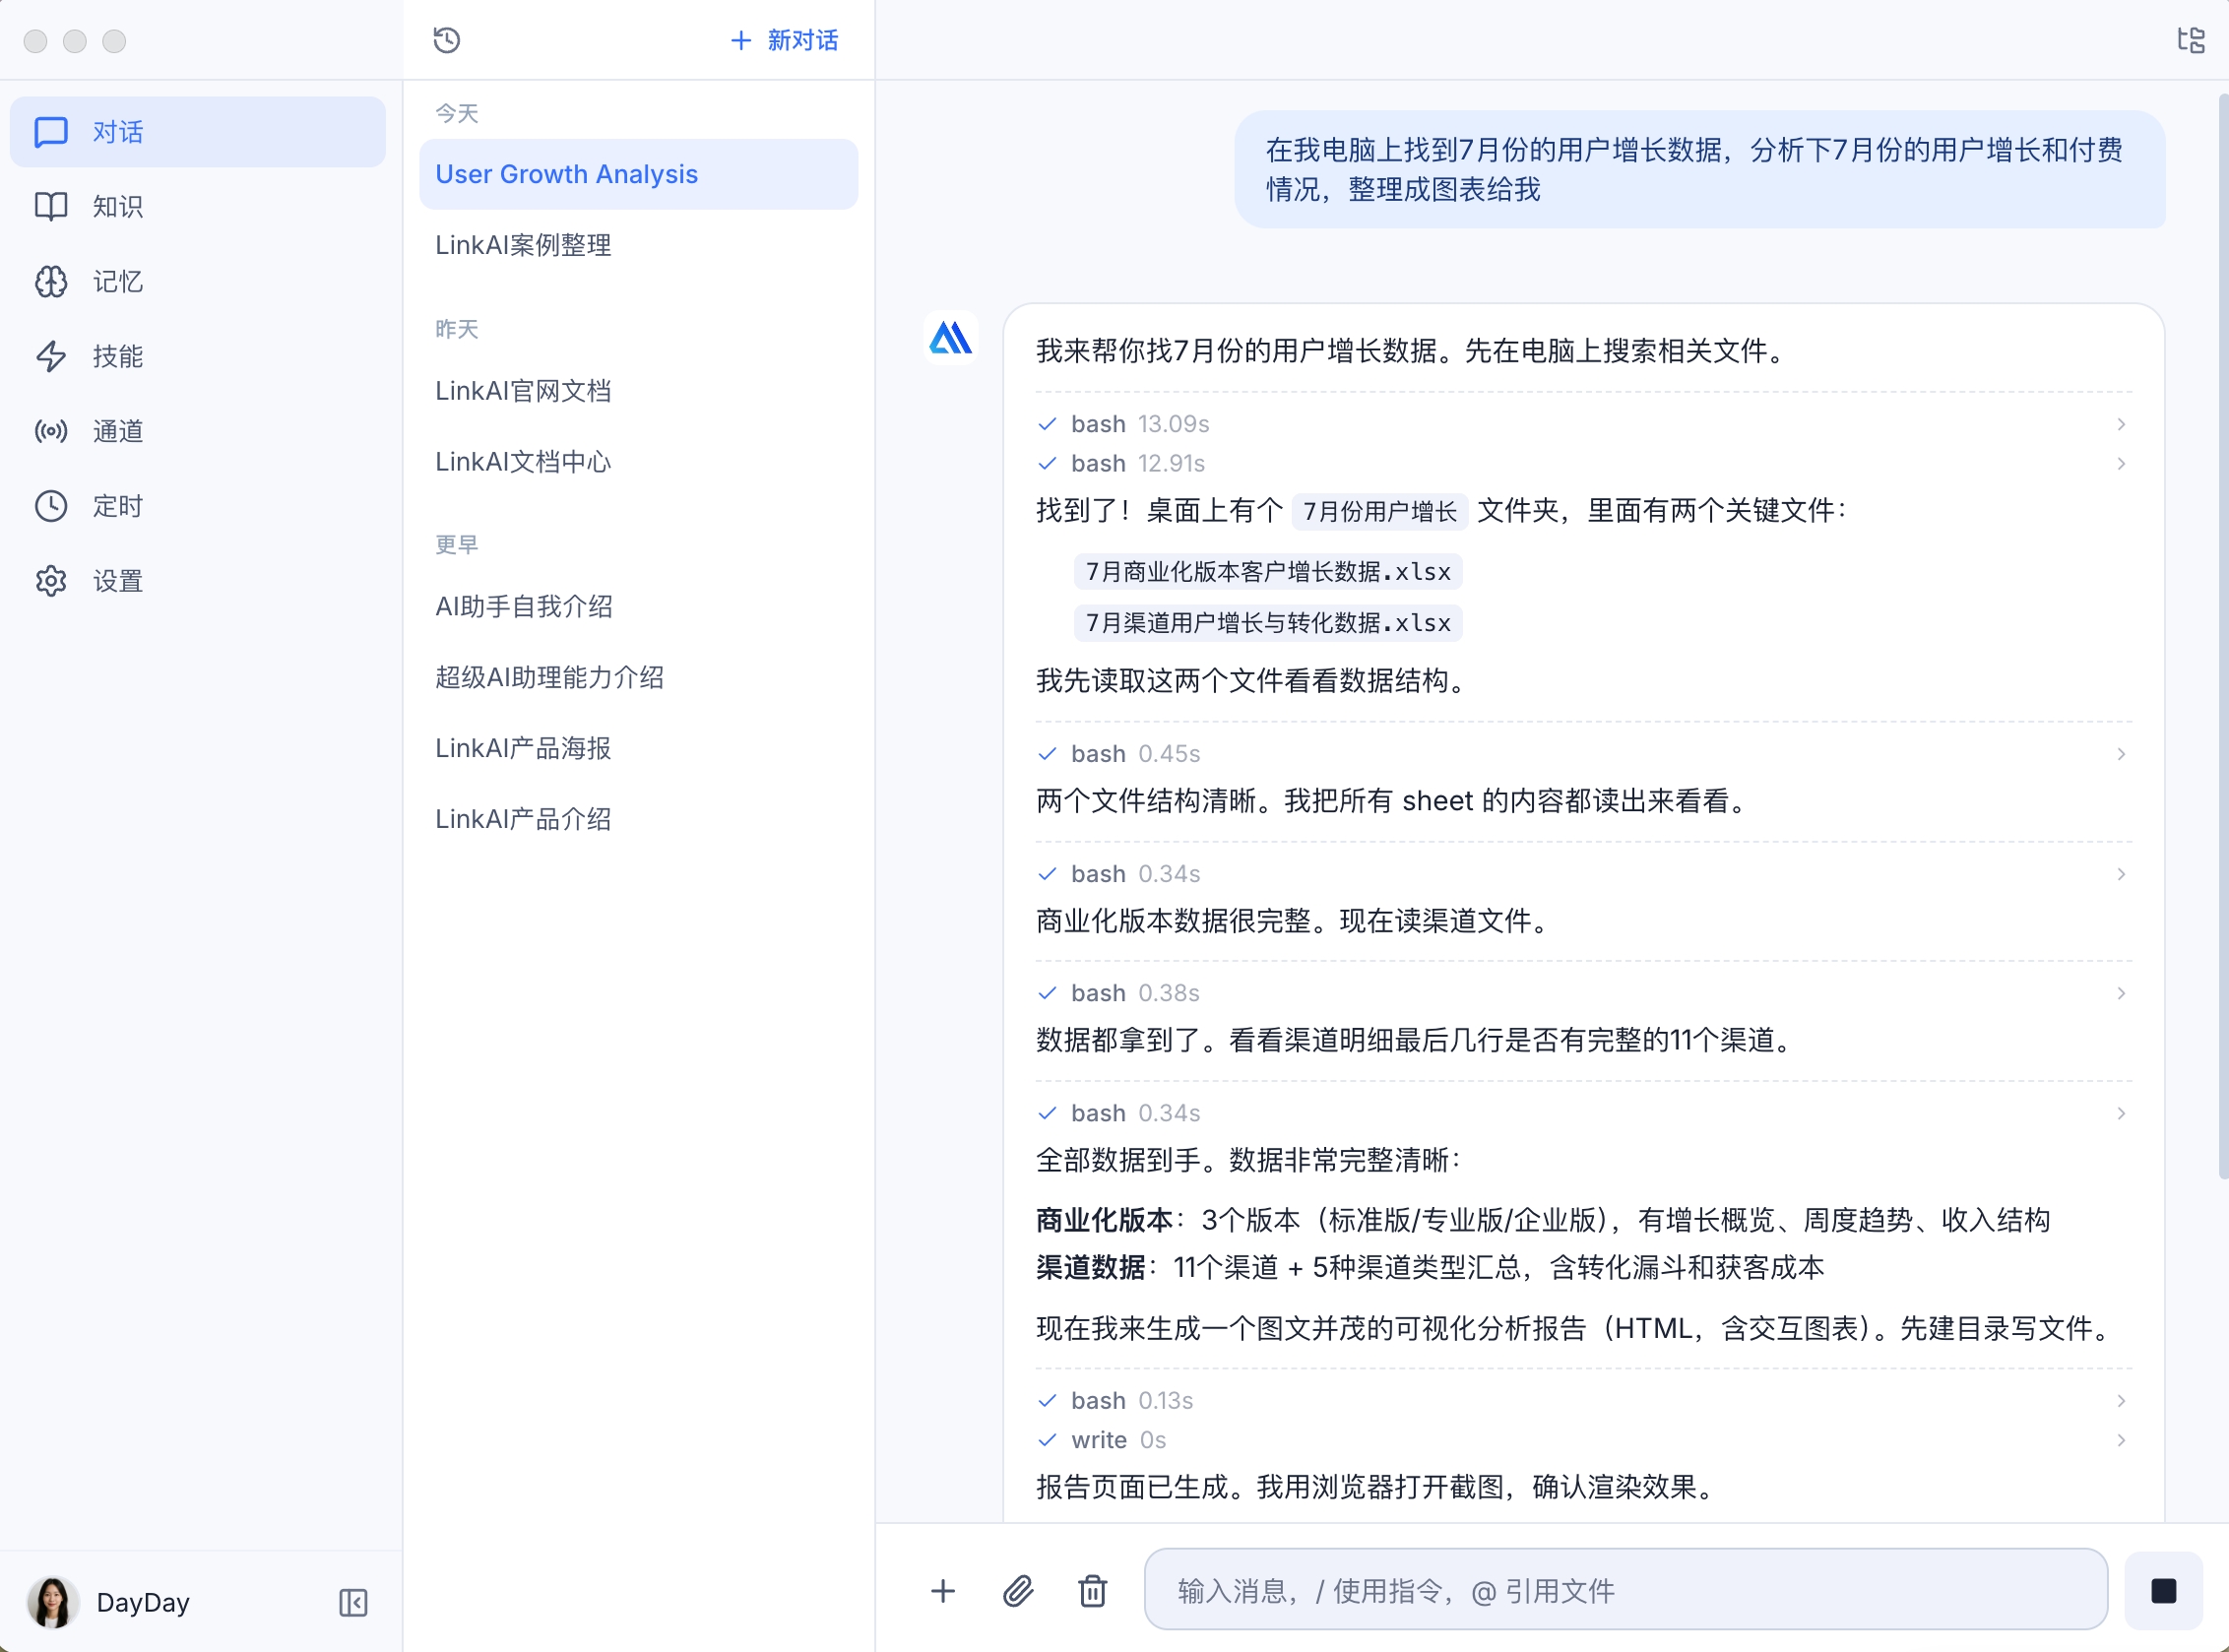Click the checkmark beside bash 13.09s
The image size is (2229, 1652).
click(1047, 424)
